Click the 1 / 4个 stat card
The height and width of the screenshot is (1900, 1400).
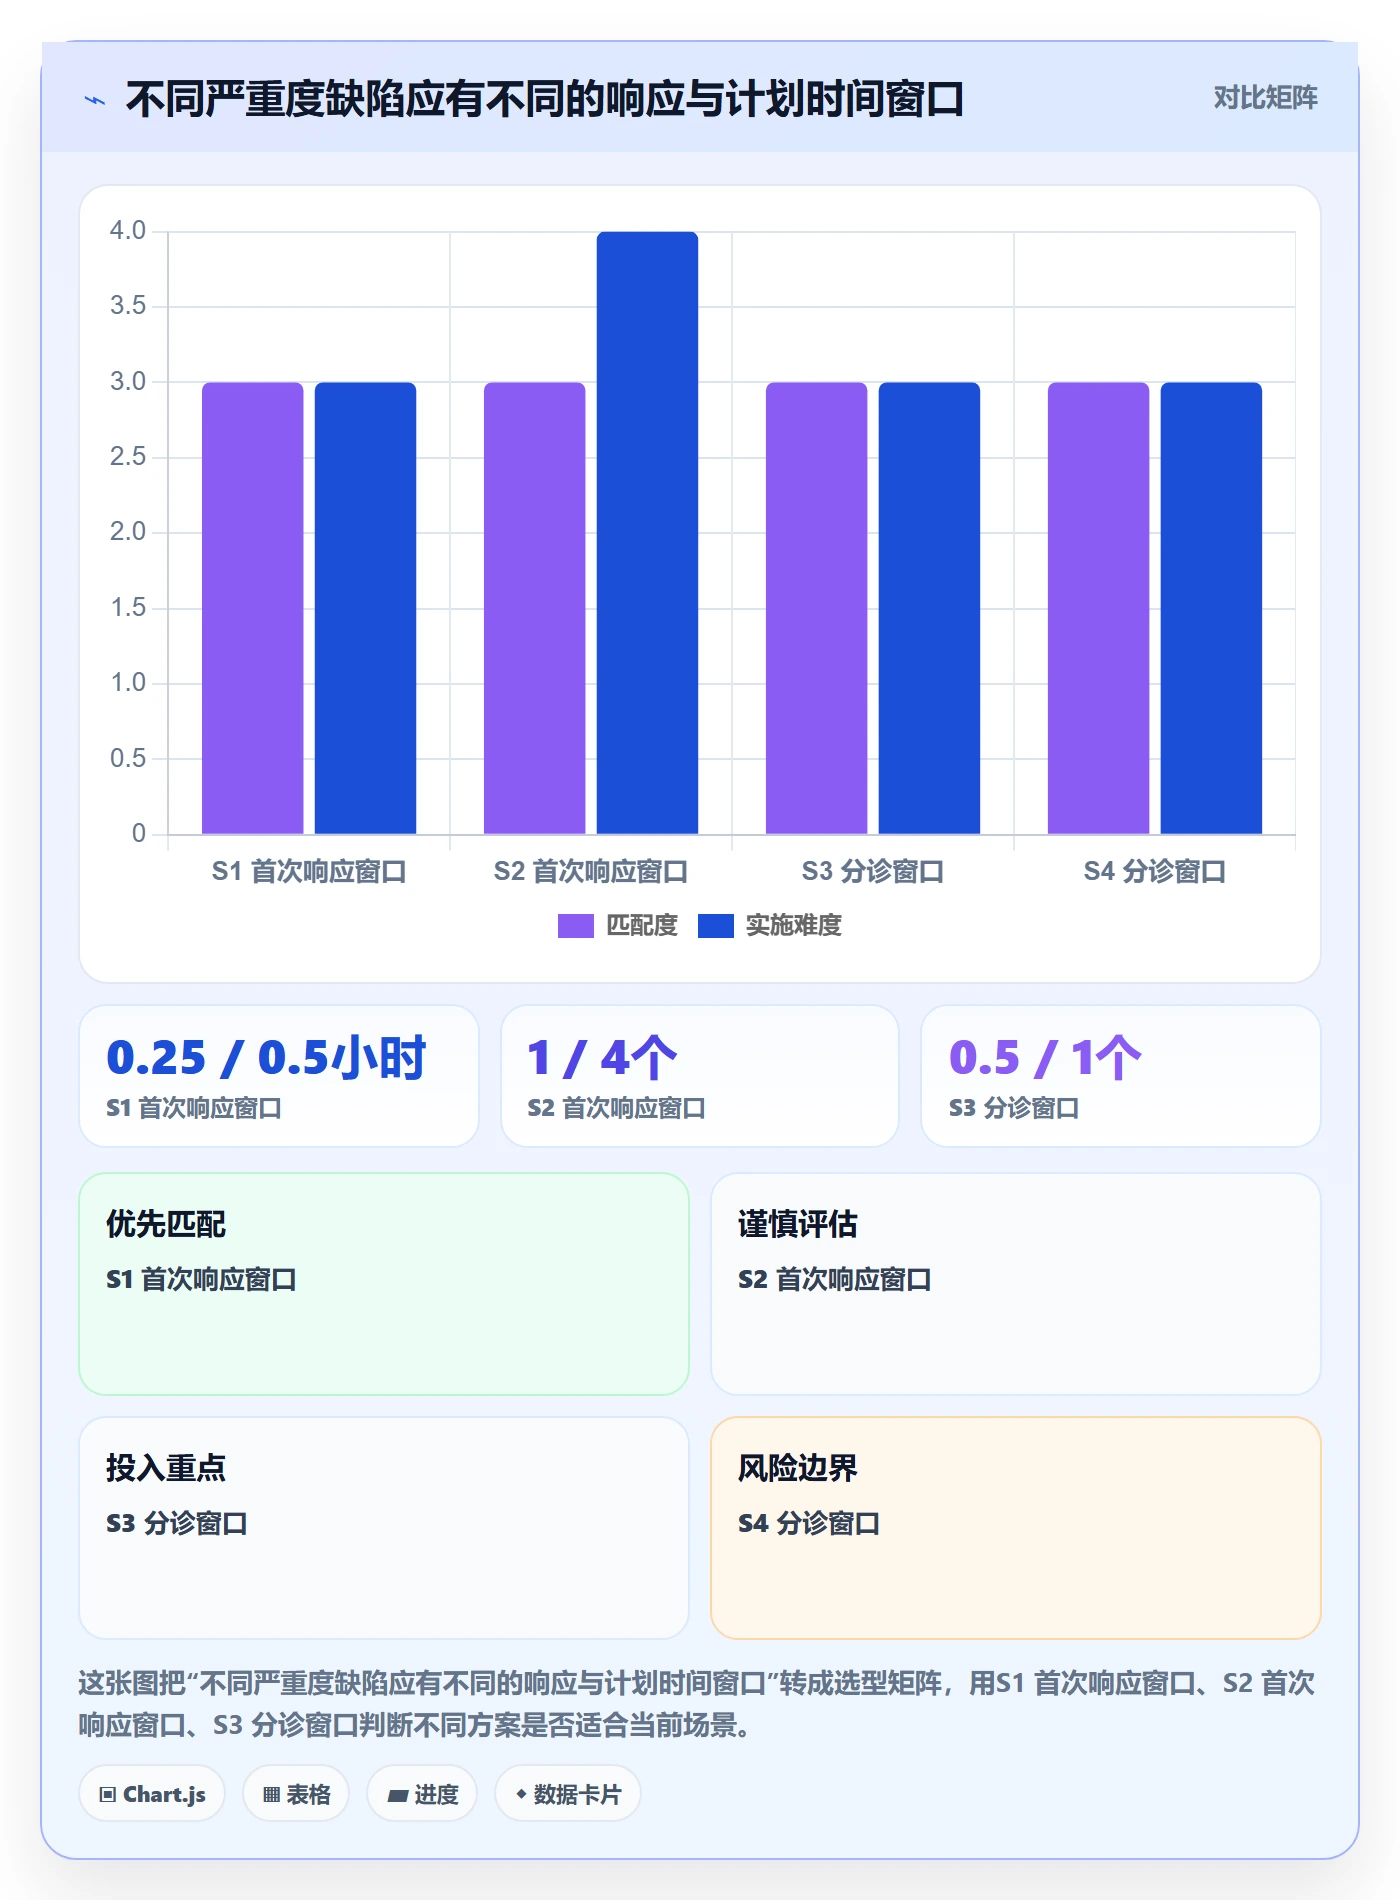(x=700, y=1076)
